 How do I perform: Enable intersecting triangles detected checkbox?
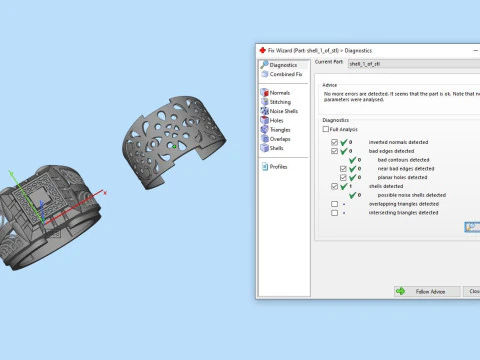coord(334,213)
